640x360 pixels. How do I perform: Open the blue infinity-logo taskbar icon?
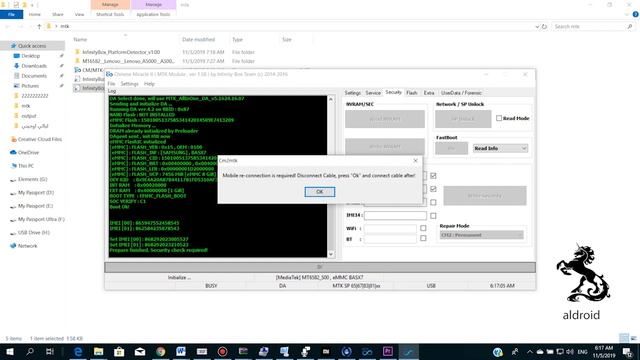pos(367,351)
